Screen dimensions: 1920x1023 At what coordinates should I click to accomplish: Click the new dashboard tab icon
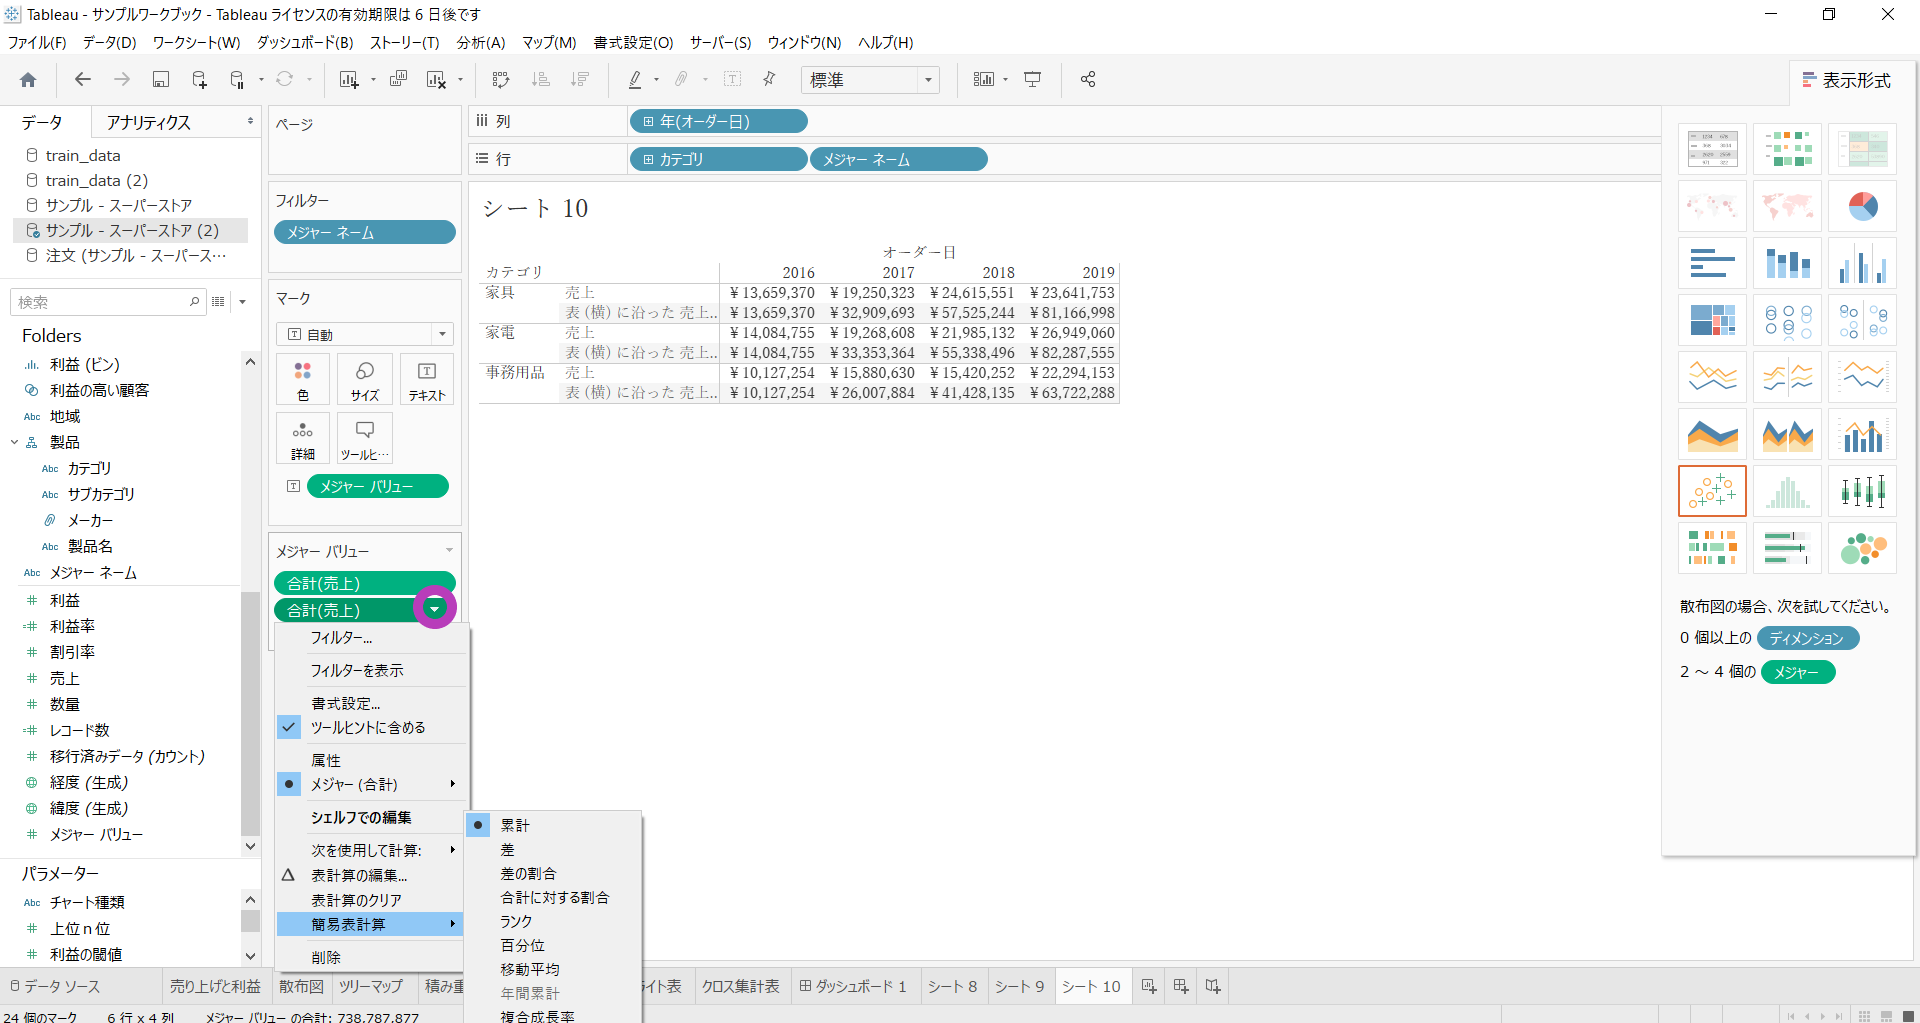[1181, 987]
